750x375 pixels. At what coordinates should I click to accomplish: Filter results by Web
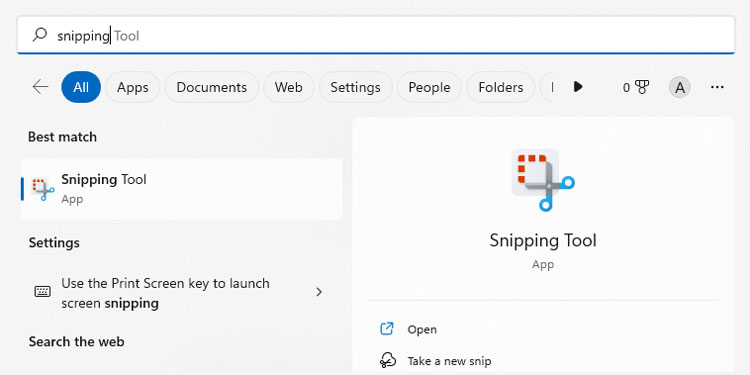[288, 87]
